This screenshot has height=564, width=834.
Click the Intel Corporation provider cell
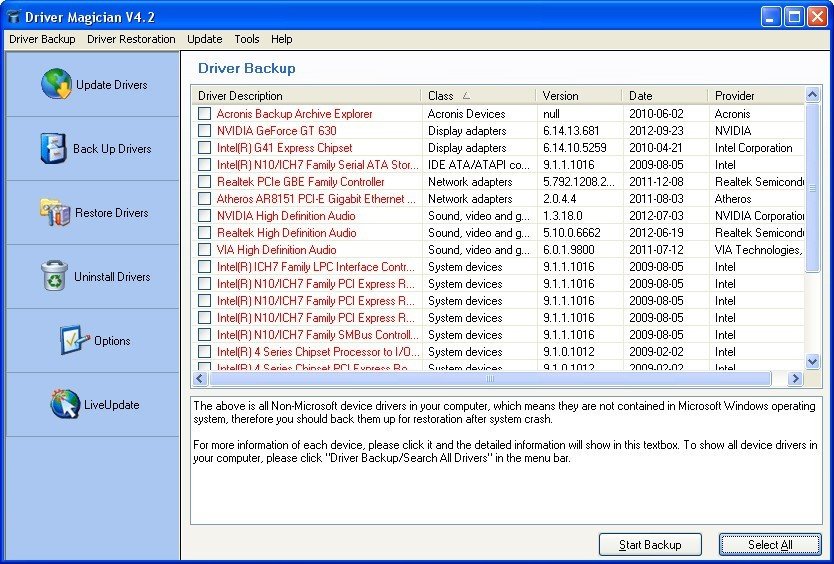(x=753, y=147)
